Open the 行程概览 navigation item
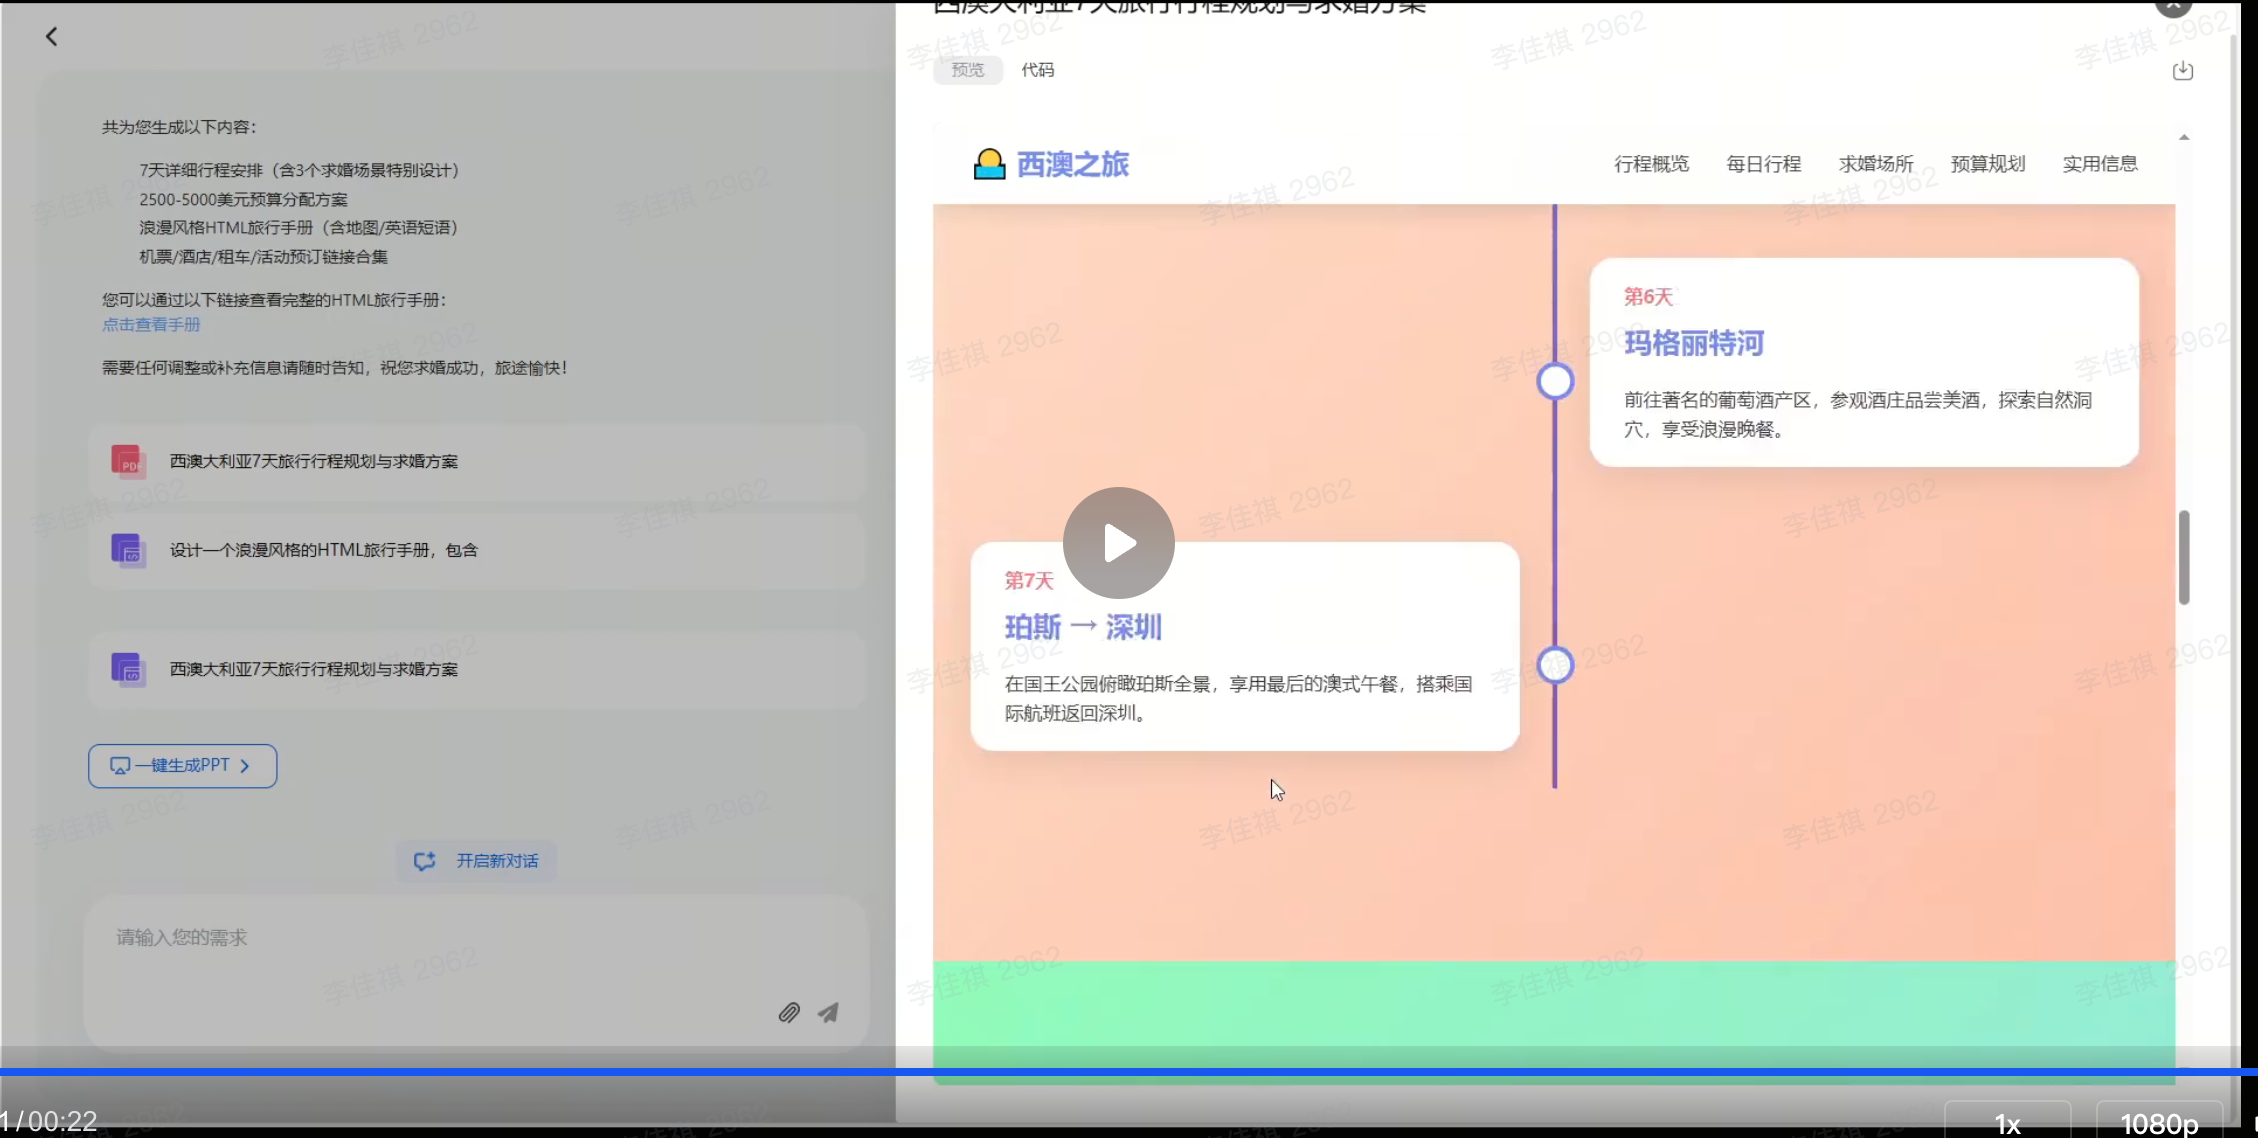The width and height of the screenshot is (2258, 1138). point(1651,164)
